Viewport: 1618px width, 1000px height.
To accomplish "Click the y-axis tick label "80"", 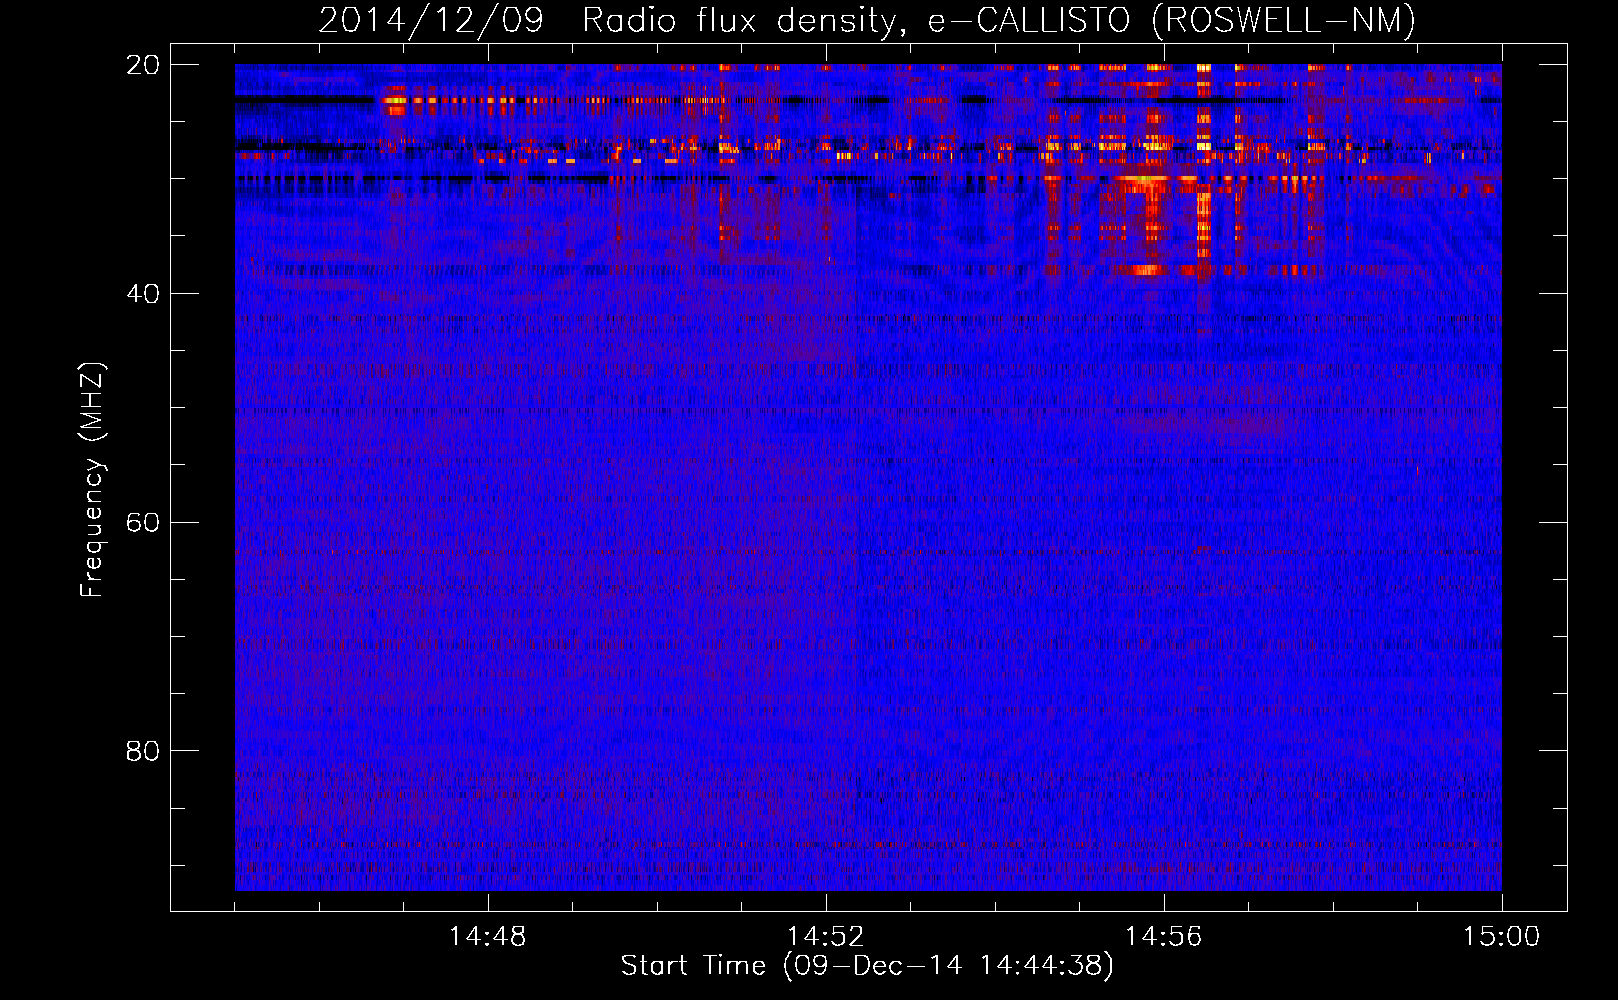I will pyautogui.click(x=143, y=751).
